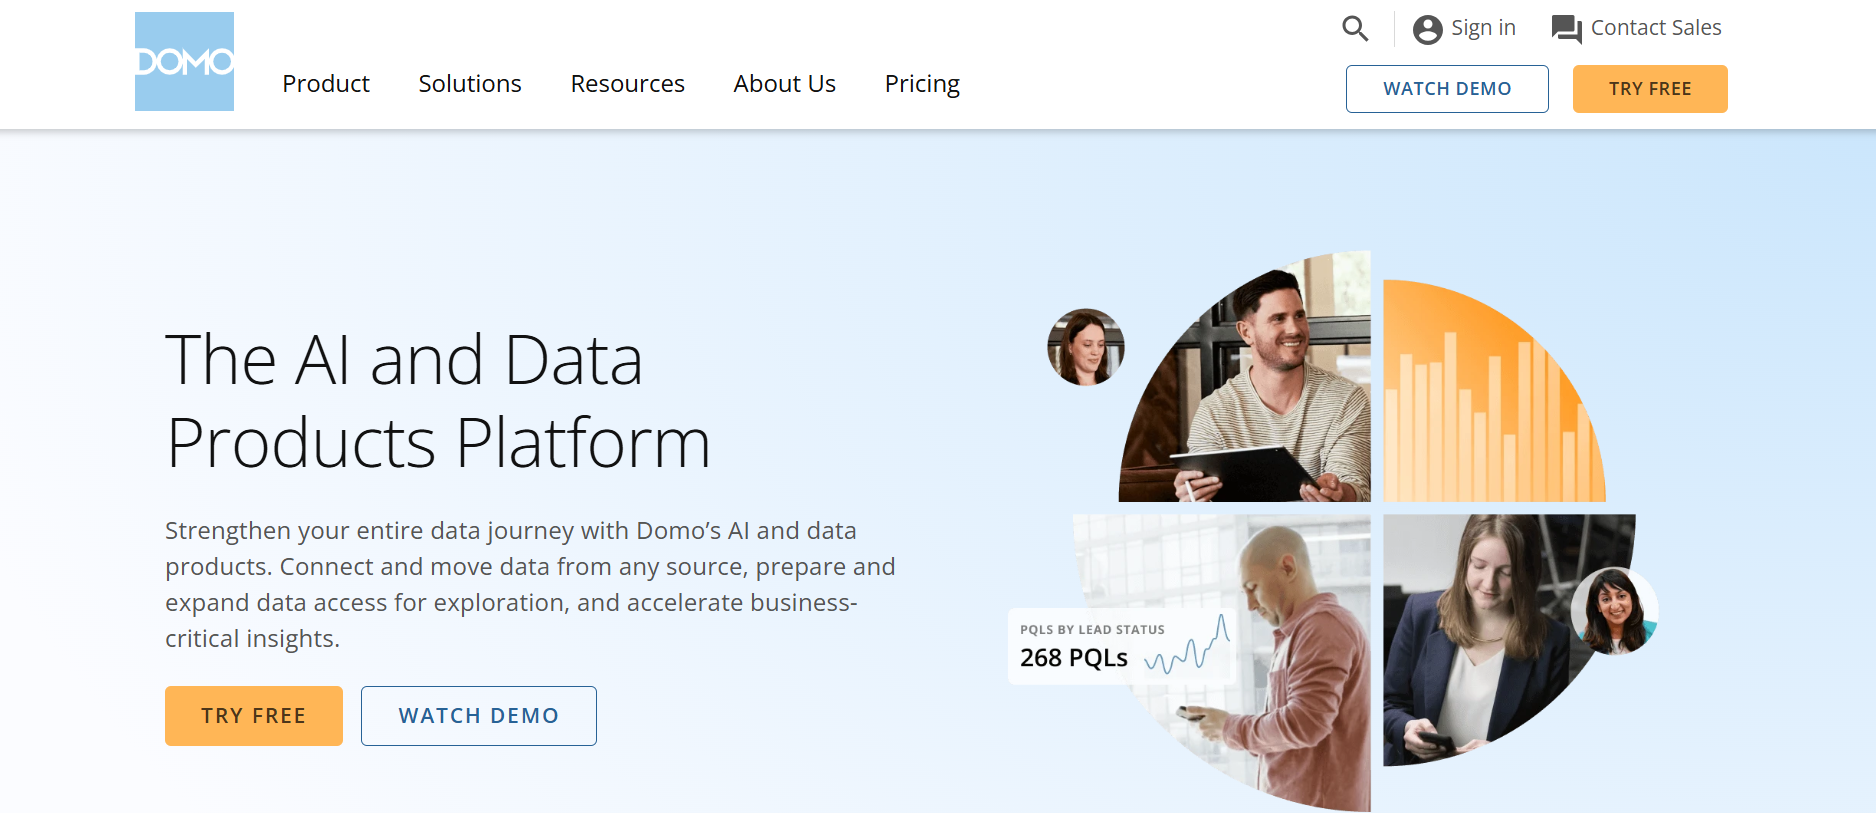The width and height of the screenshot is (1876, 813).
Task: Click the 'Strengthen your entire data journey' paragraph
Action: click(530, 584)
